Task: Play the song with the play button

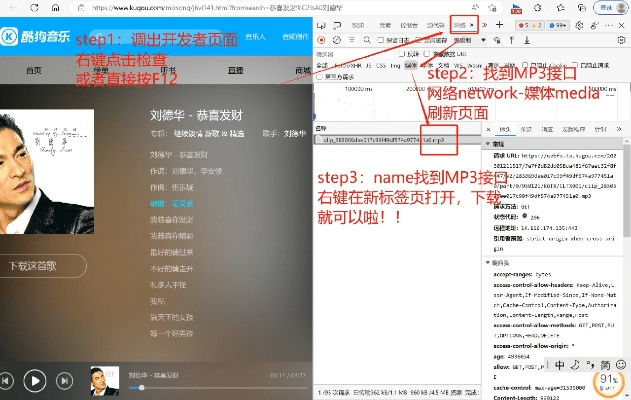Action: 35,381
